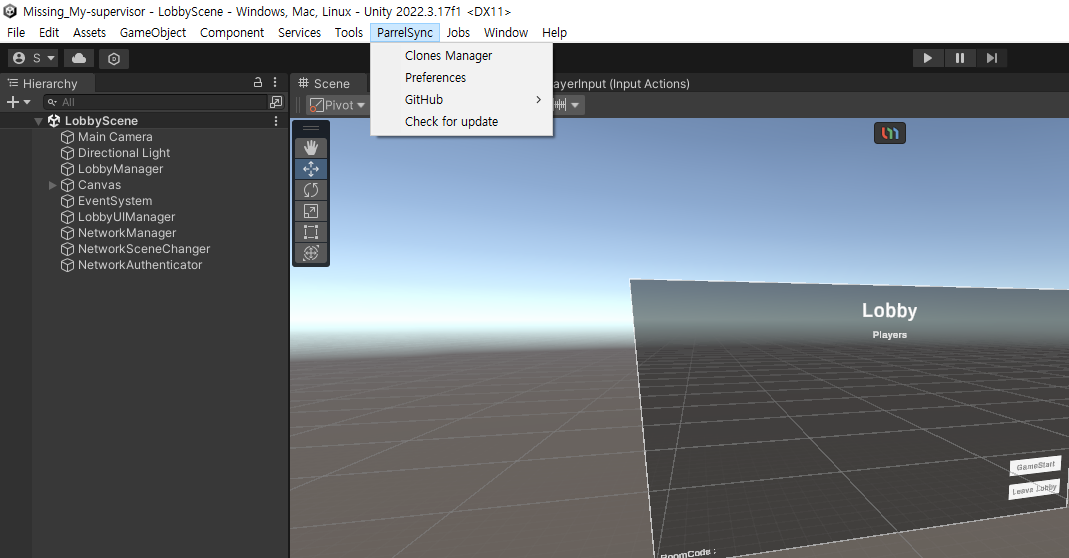Click the Unity Version Control scene overlay icon
1069x558 pixels.
(890, 133)
